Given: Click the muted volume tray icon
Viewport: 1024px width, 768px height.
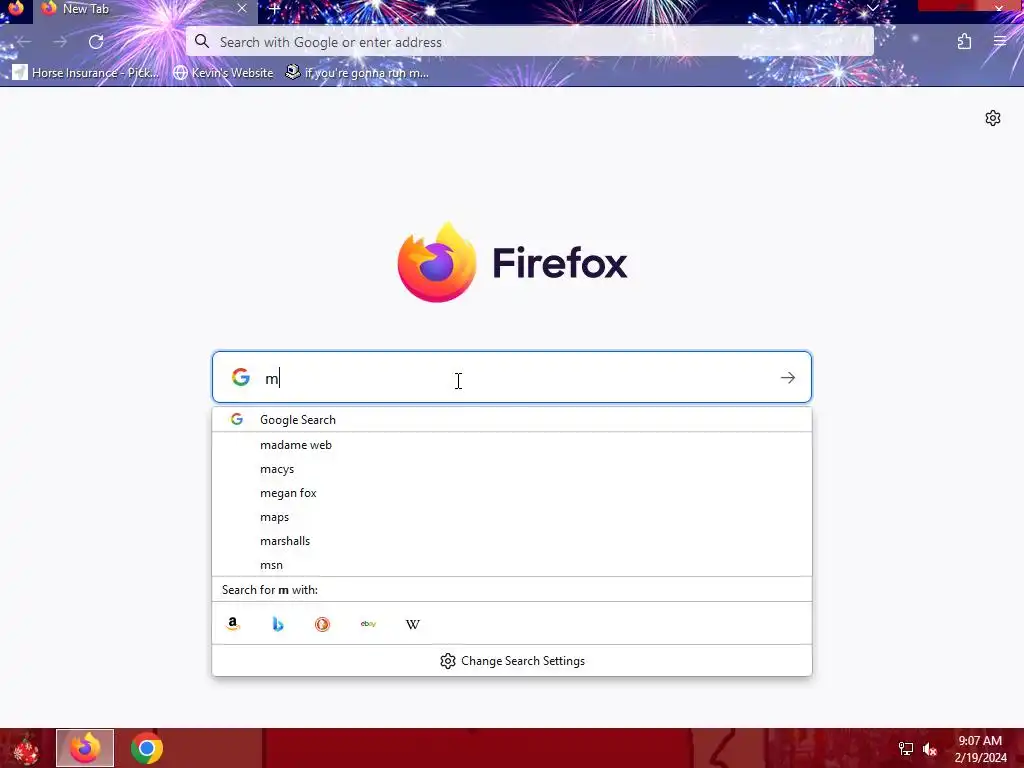Looking at the screenshot, I should tap(930, 749).
